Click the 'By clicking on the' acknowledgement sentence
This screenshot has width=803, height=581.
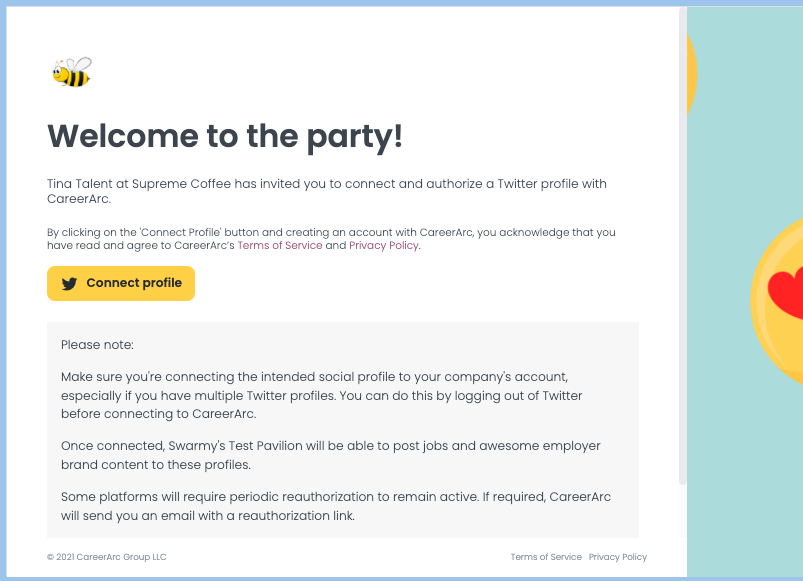[331, 239]
